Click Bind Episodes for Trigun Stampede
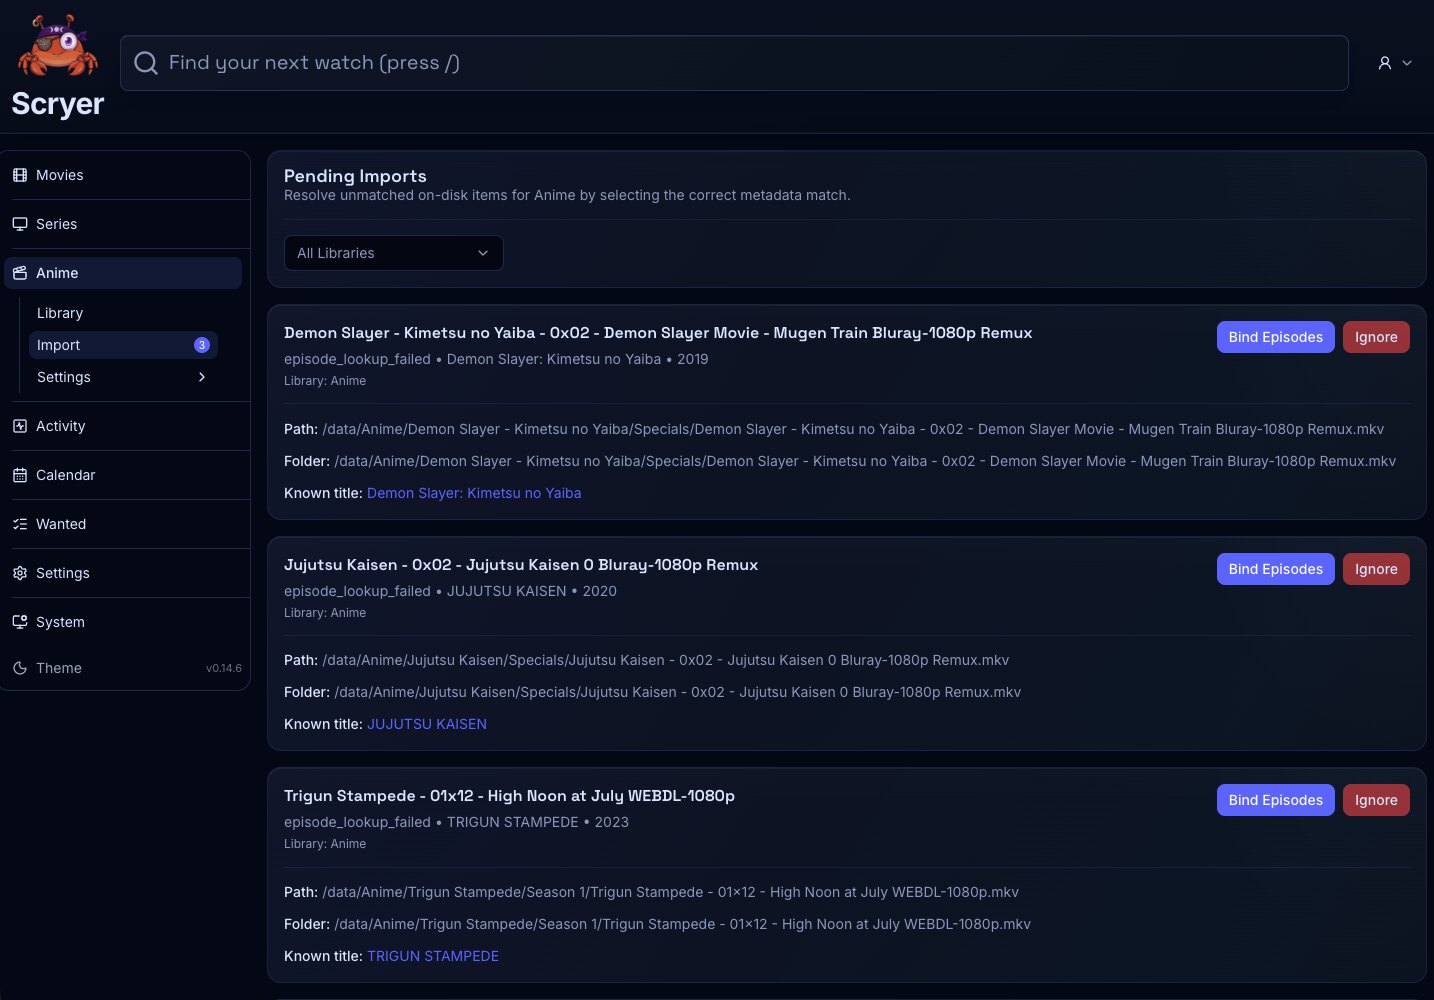Screen dimensions: 1434x1000 point(1275,800)
